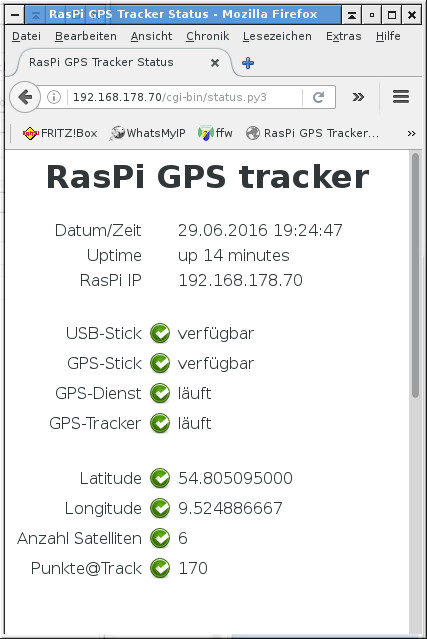Click the Punkte@Track value 170

[193, 568]
